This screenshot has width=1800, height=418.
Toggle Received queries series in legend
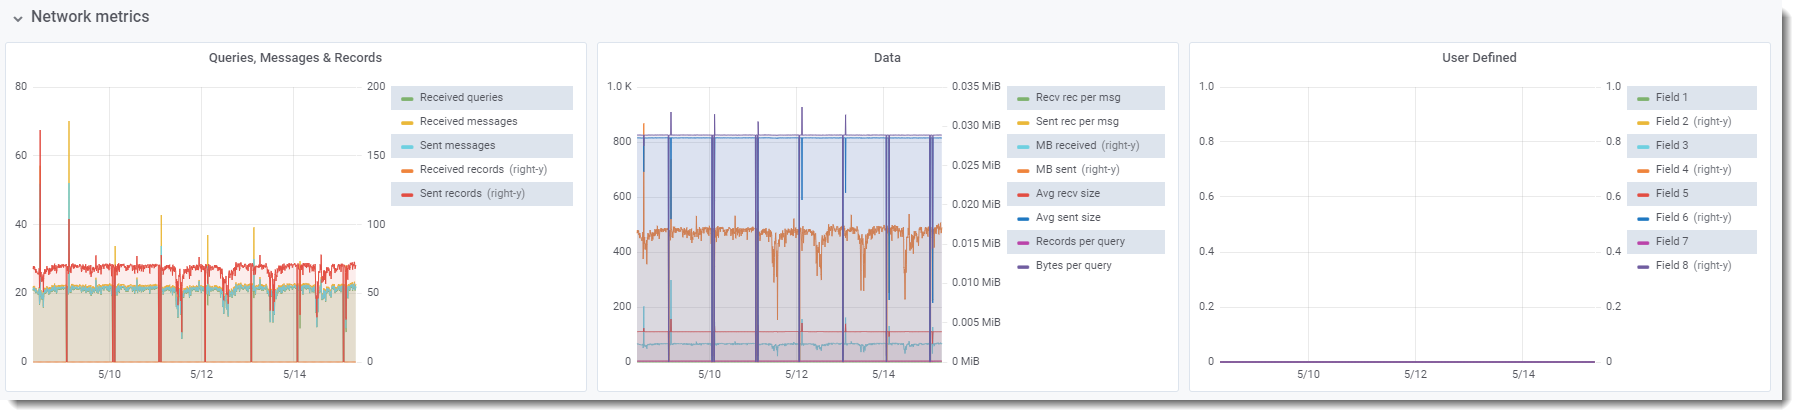point(461,98)
